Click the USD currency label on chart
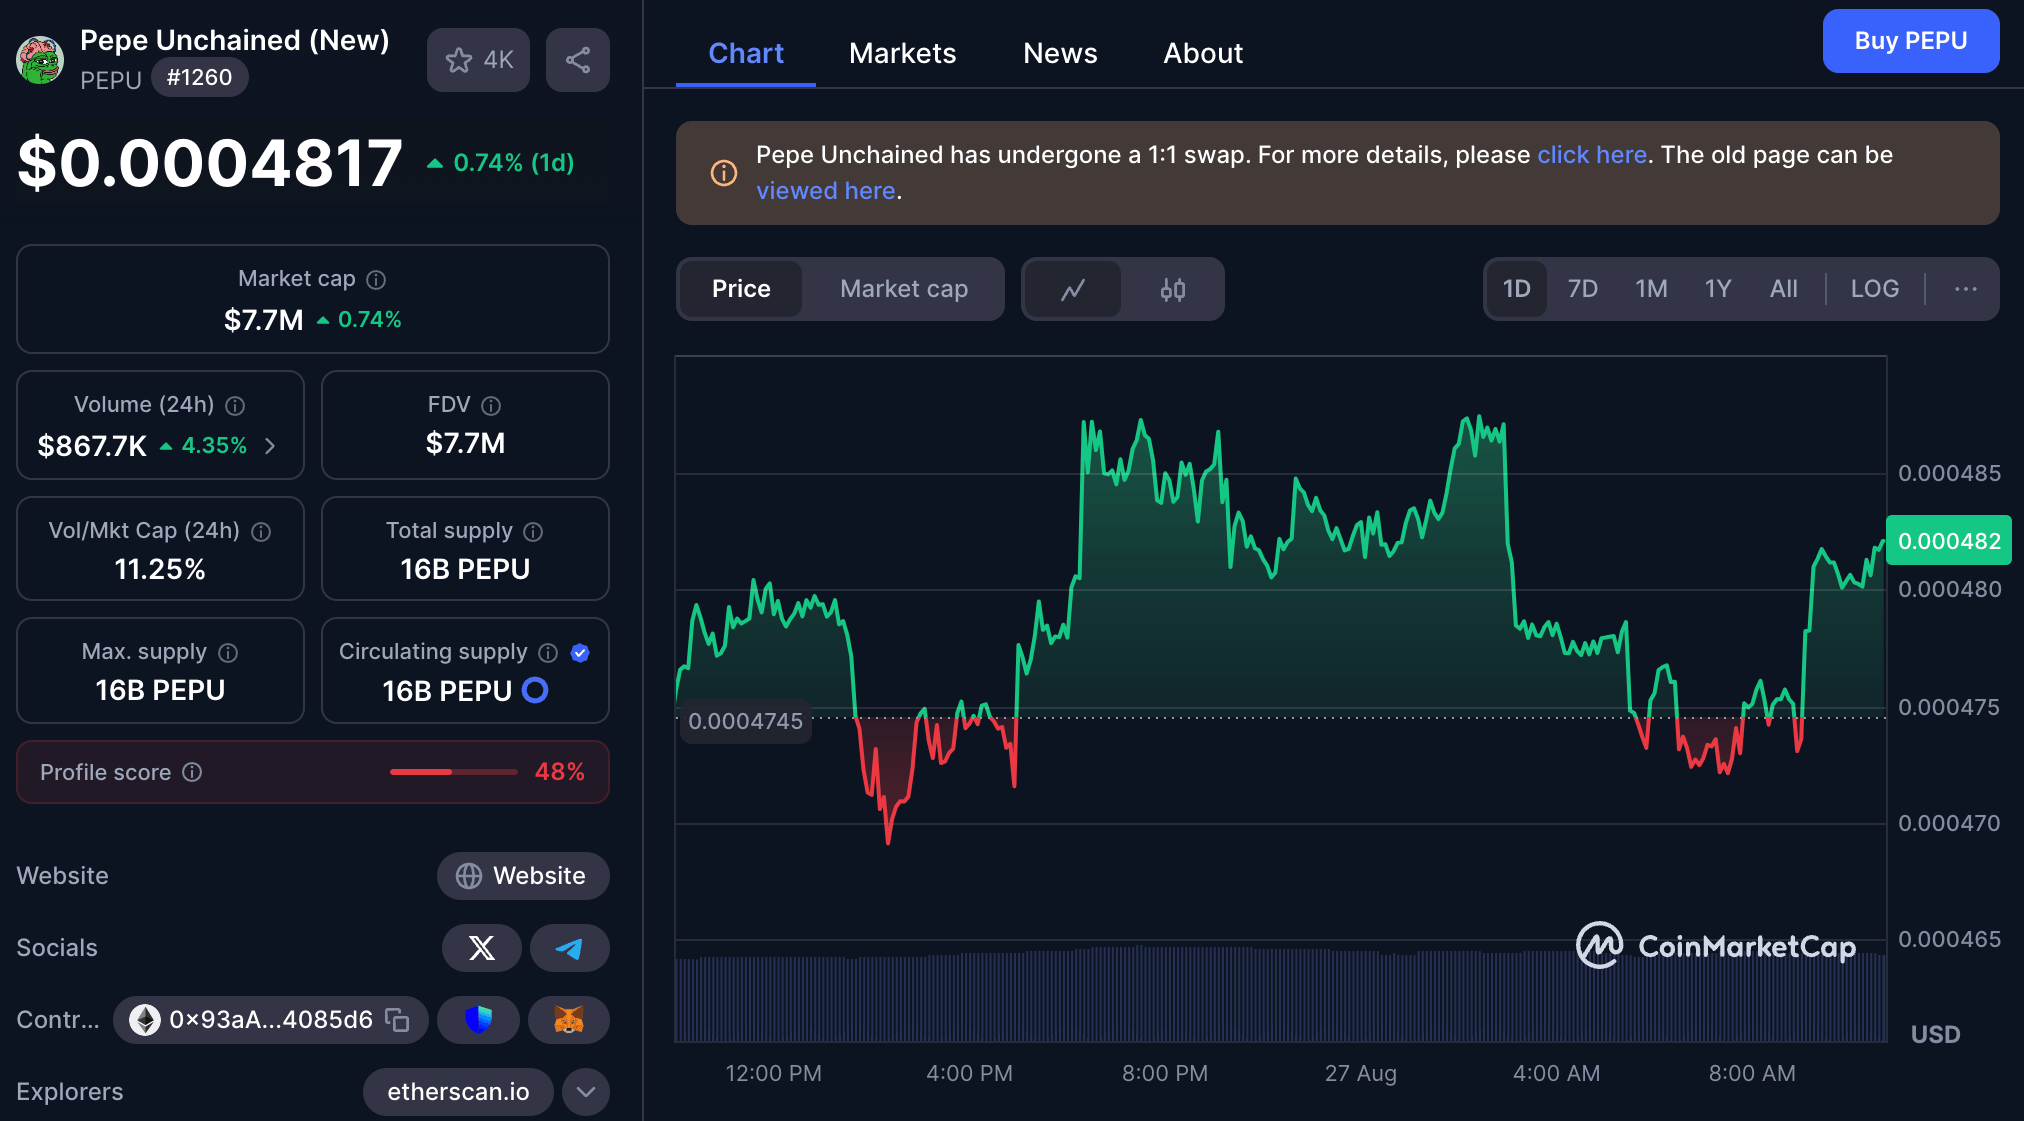This screenshot has width=2024, height=1121. (x=1935, y=1035)
